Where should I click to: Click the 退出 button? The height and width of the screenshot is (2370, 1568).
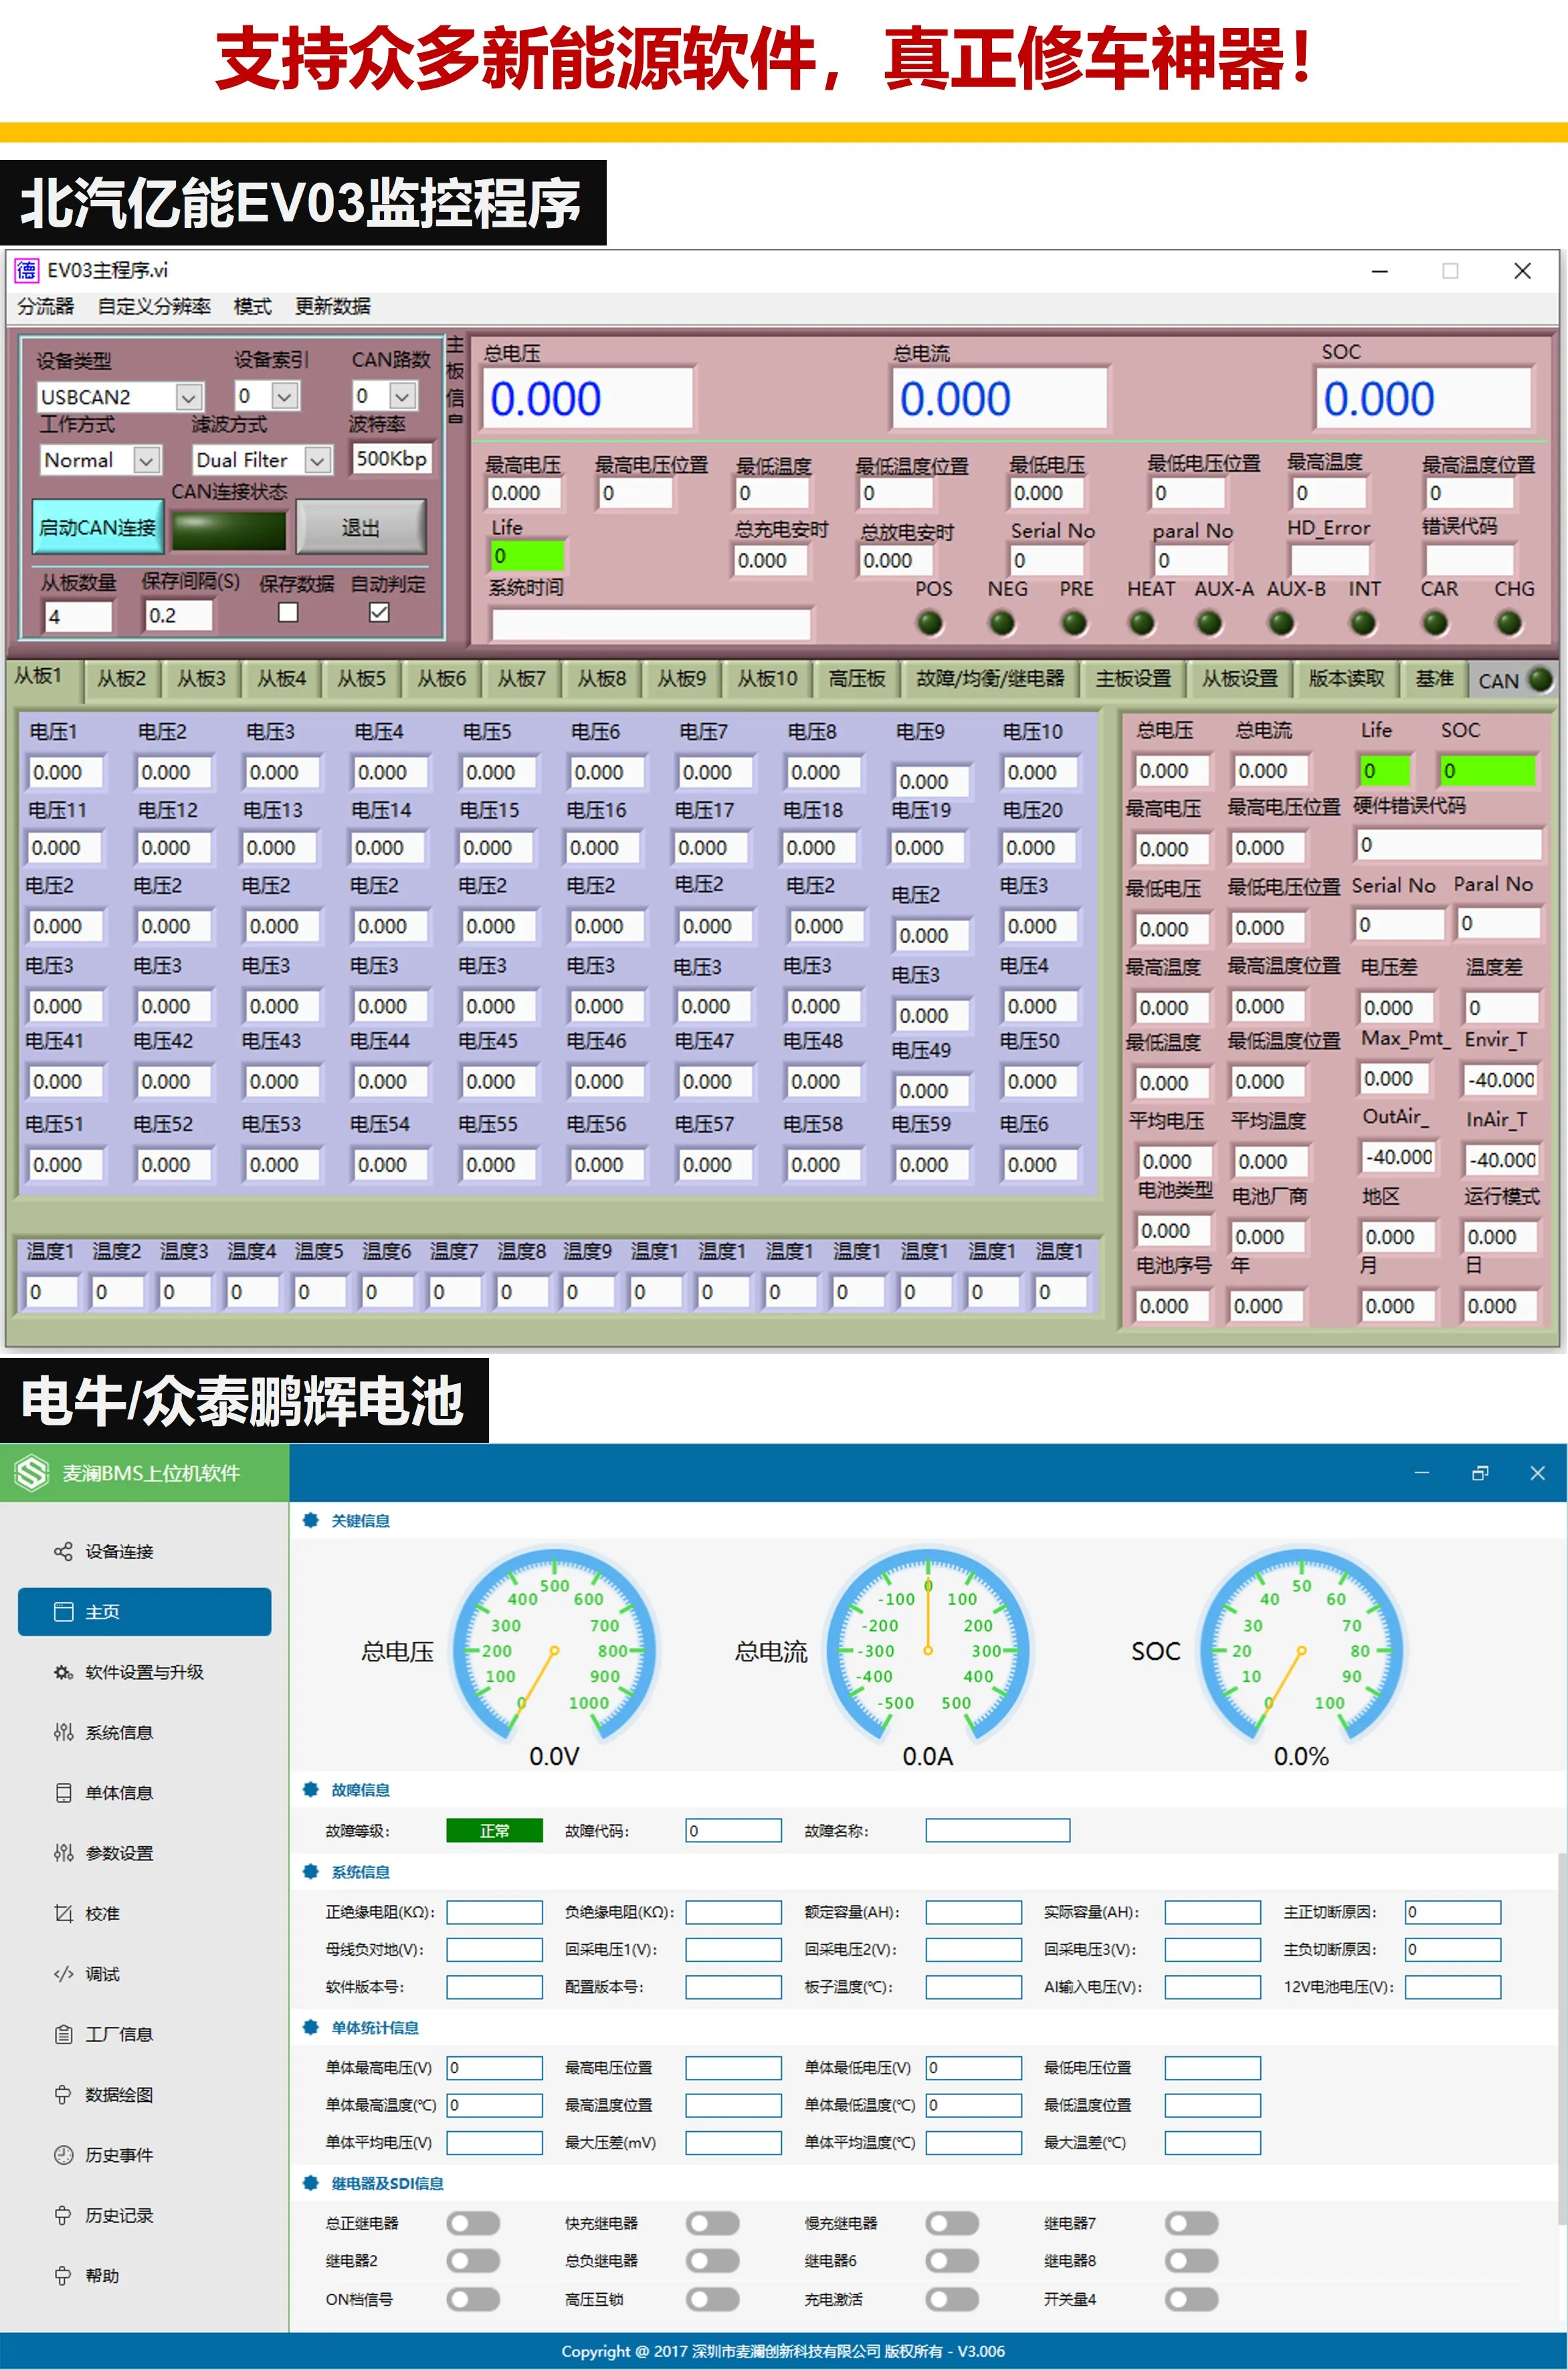point(361,527)
